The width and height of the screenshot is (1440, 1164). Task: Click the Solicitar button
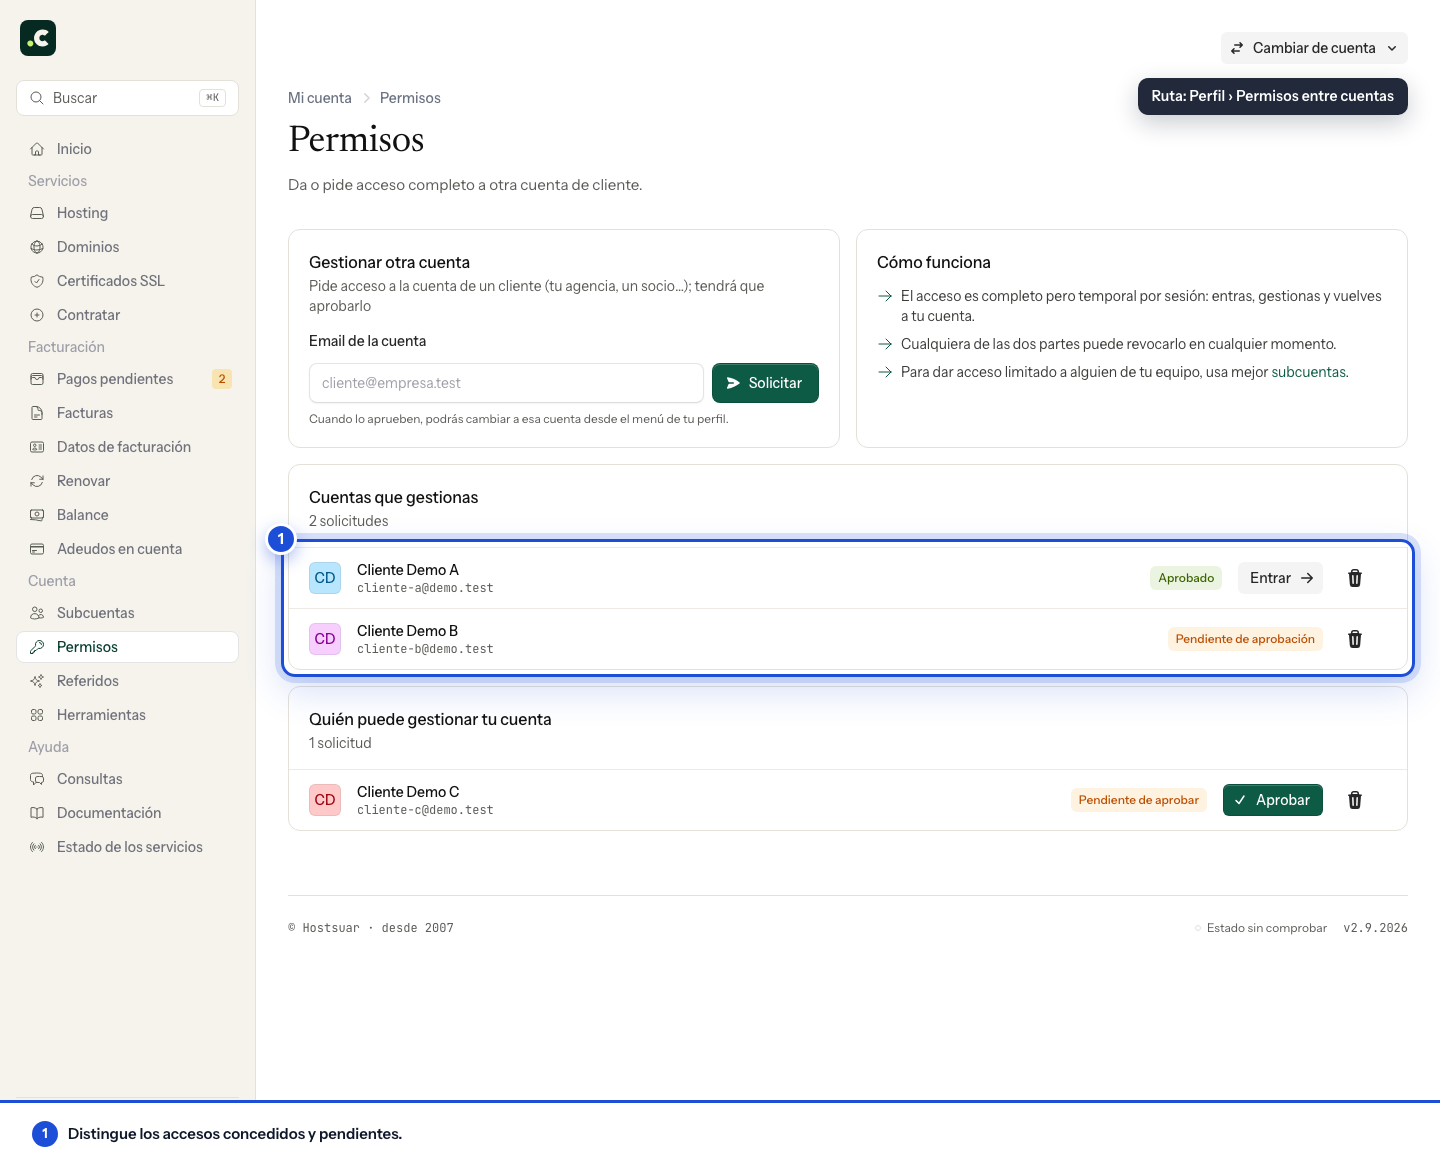(x=765, y=383)
